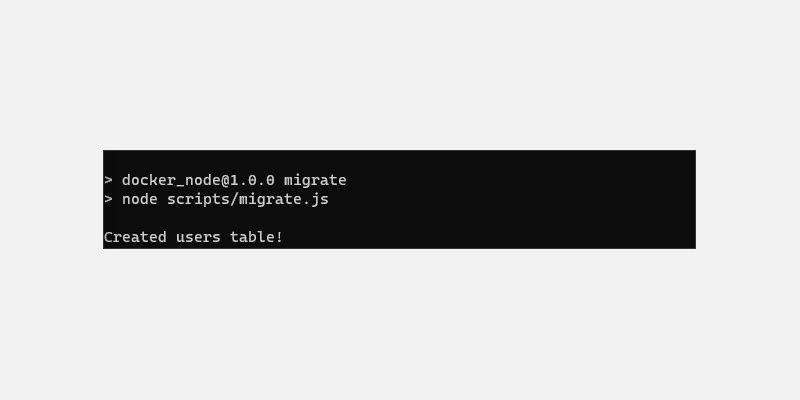Click the gray background above the terminal
The width and height of the screenshot is (800, 400).
(400, 77)
